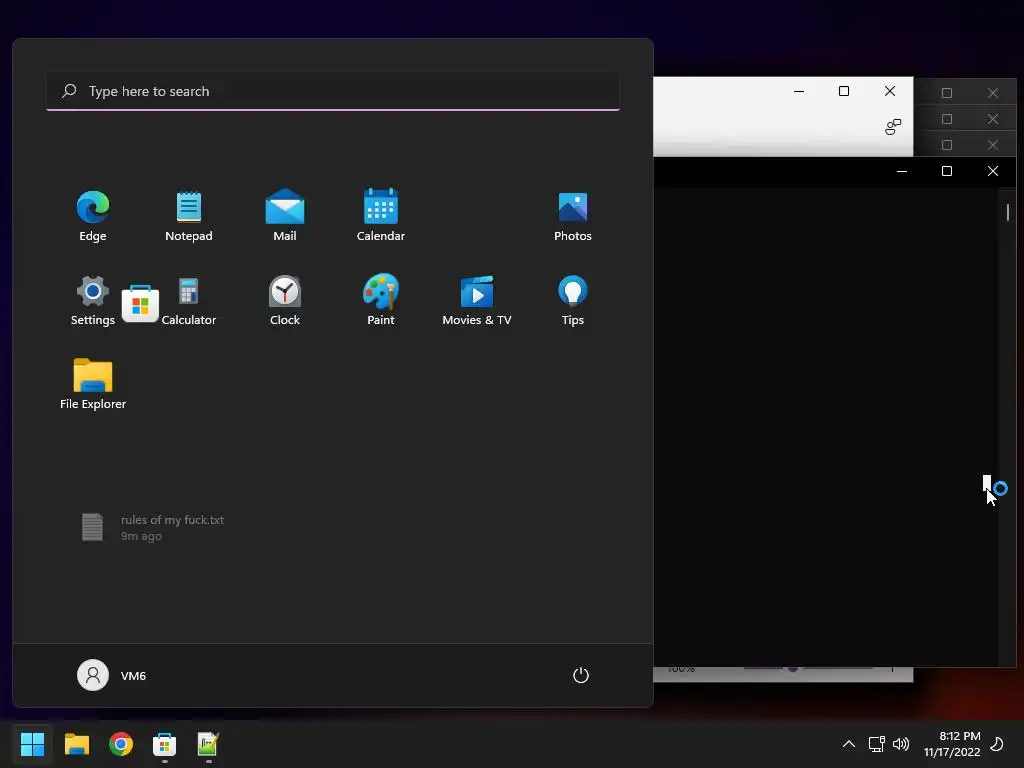Open File Explorer from the taskbar
1024x768 pixels.
[76, 744]
